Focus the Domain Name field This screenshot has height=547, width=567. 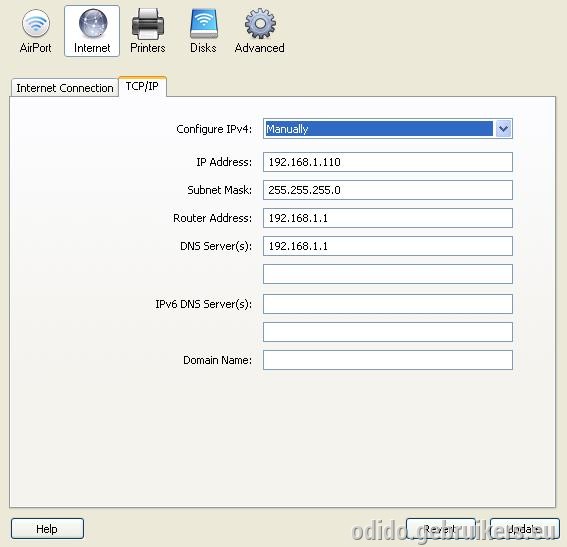click(388, 360)
